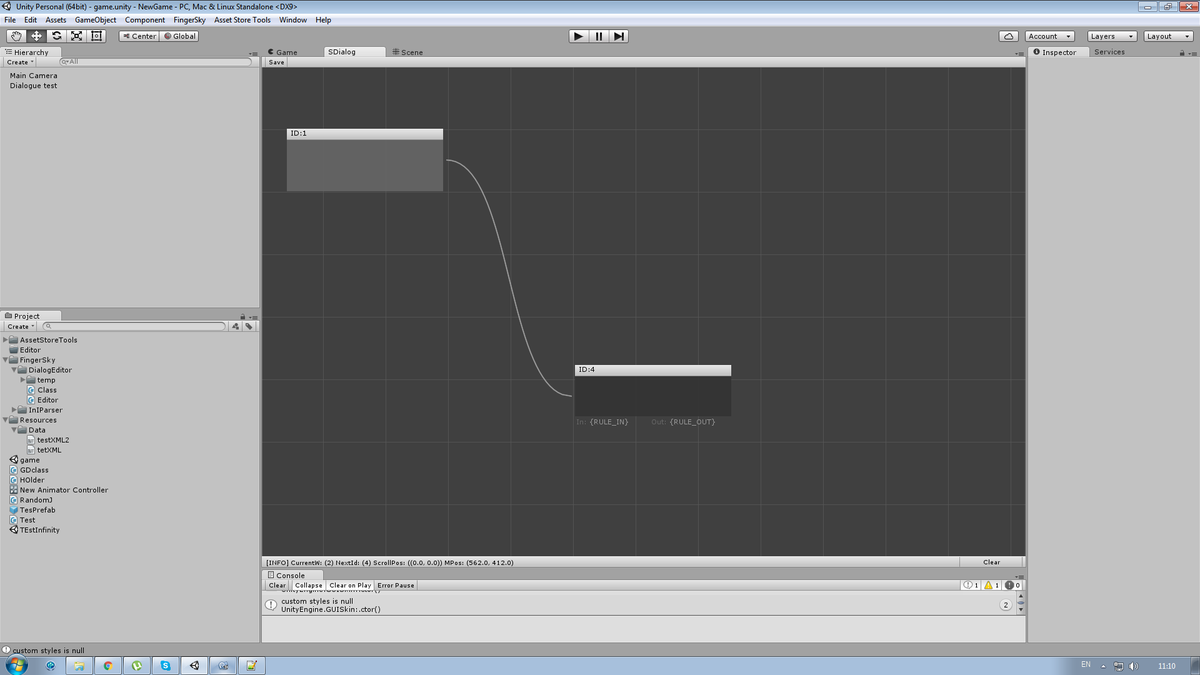
Task: Switch to the Scene tab
Action: coord(408,52)
